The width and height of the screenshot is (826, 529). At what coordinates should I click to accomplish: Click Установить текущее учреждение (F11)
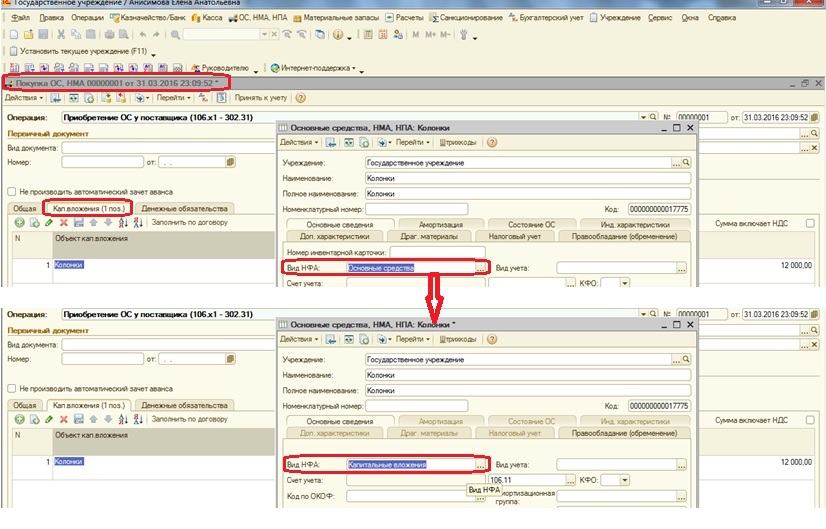coord(78,51)
